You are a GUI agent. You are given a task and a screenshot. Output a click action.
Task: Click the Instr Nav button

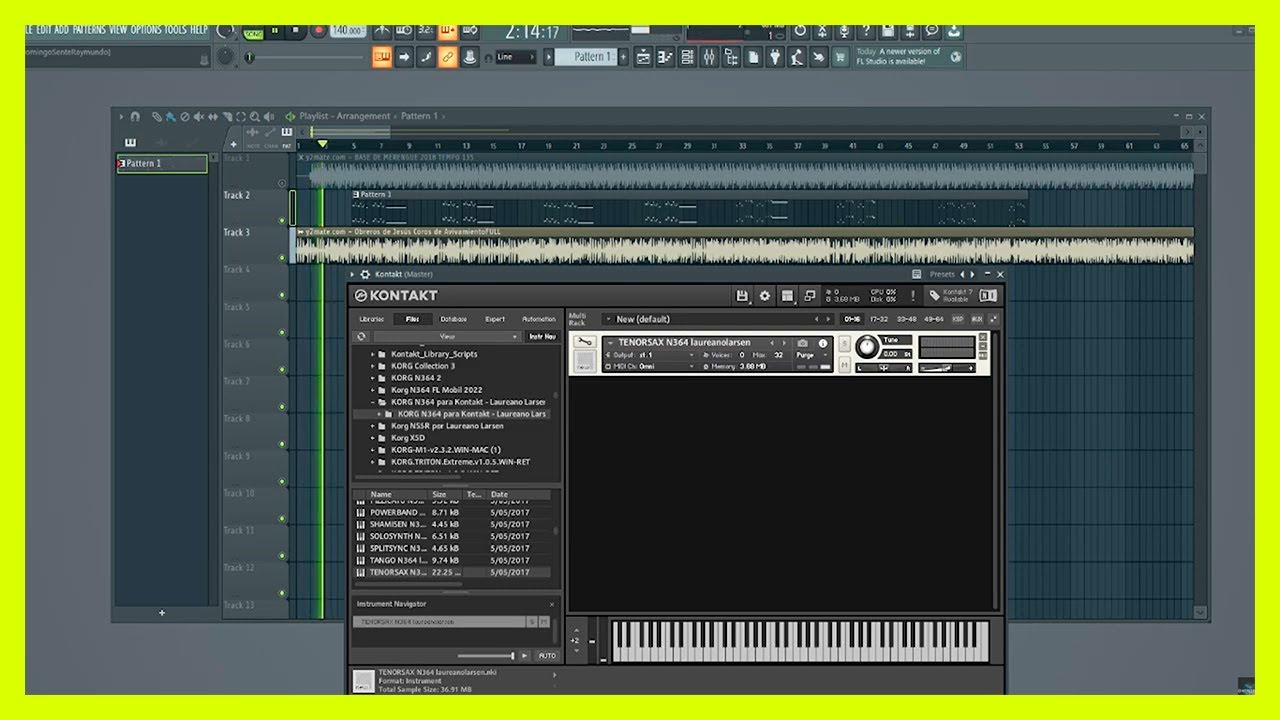(542, 337)
